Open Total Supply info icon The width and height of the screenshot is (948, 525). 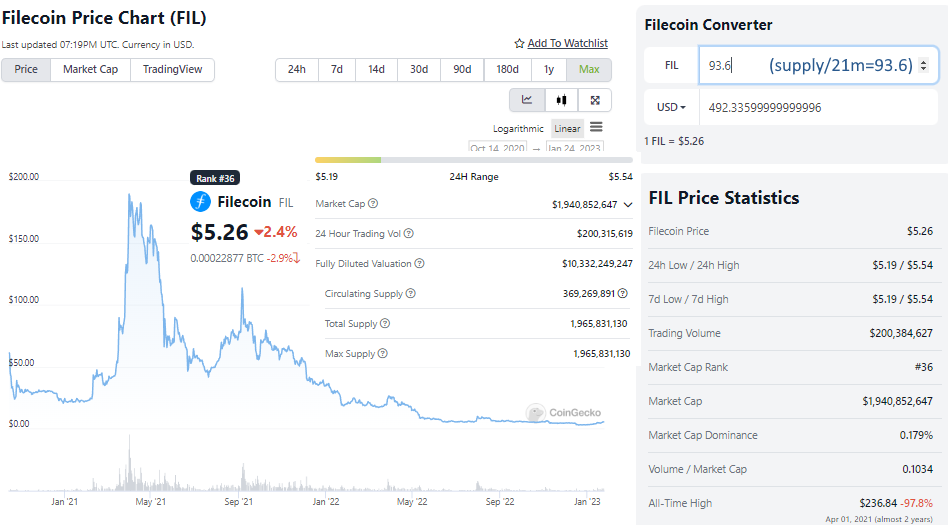tap(385, 324)
